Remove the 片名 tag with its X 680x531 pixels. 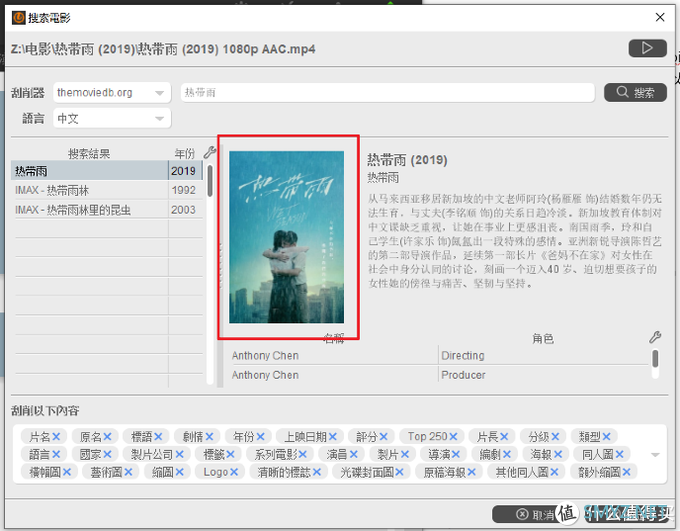56,436
